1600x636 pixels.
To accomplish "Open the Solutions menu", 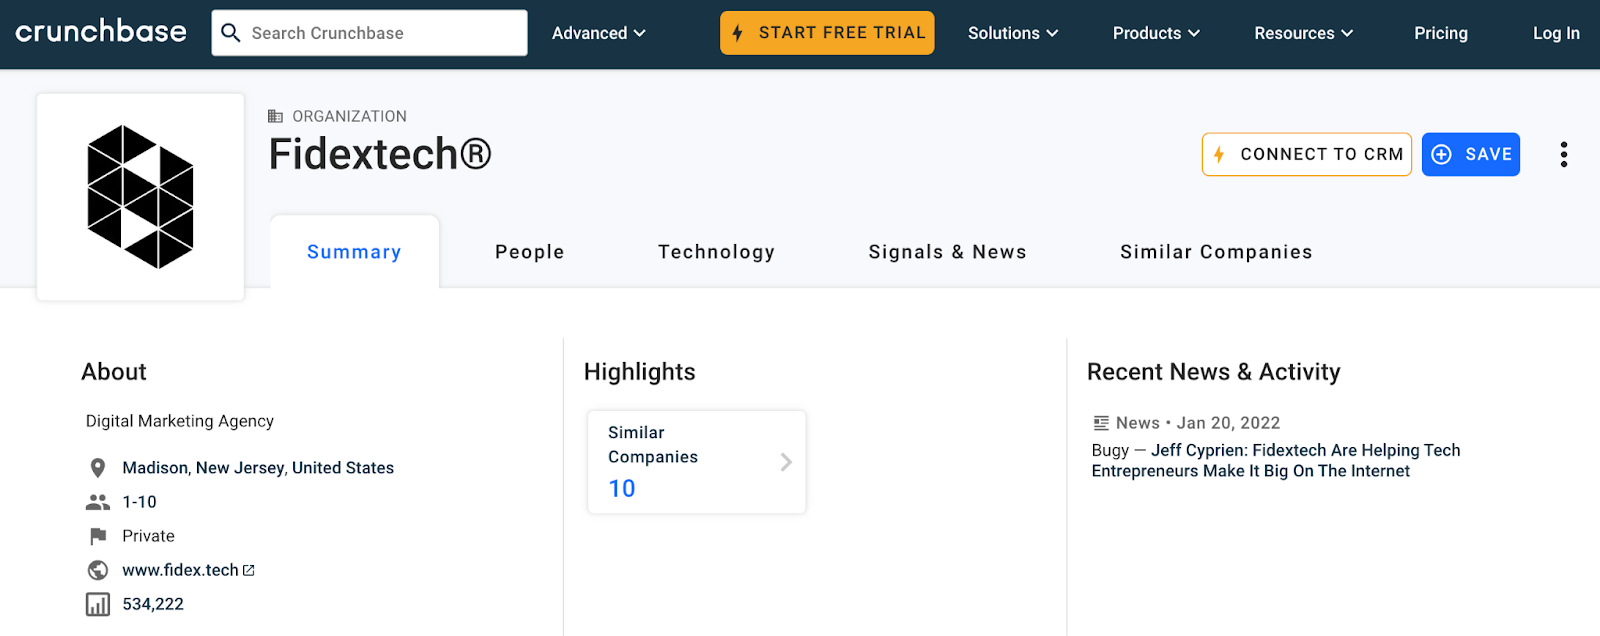I will (x=1013, y=33).
